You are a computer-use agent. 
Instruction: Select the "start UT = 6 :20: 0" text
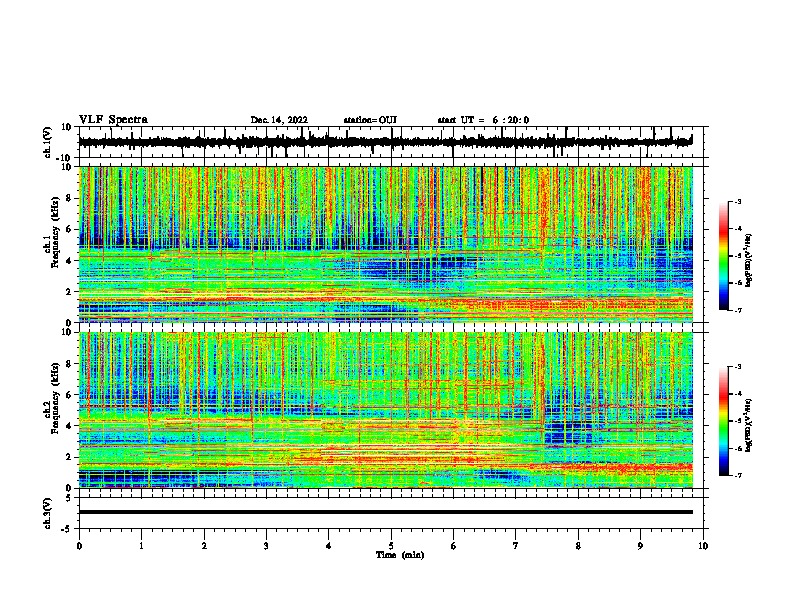pos(483,120)
